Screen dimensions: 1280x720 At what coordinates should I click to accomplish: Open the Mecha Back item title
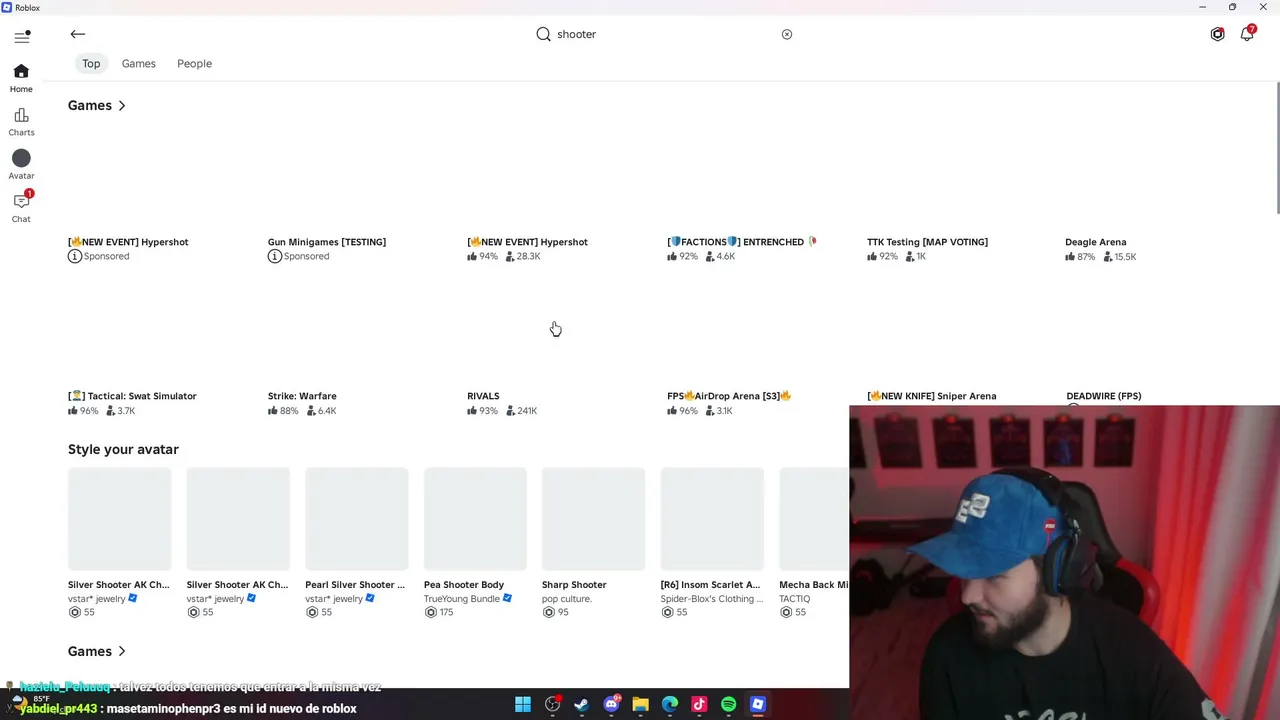click(814, 585)
